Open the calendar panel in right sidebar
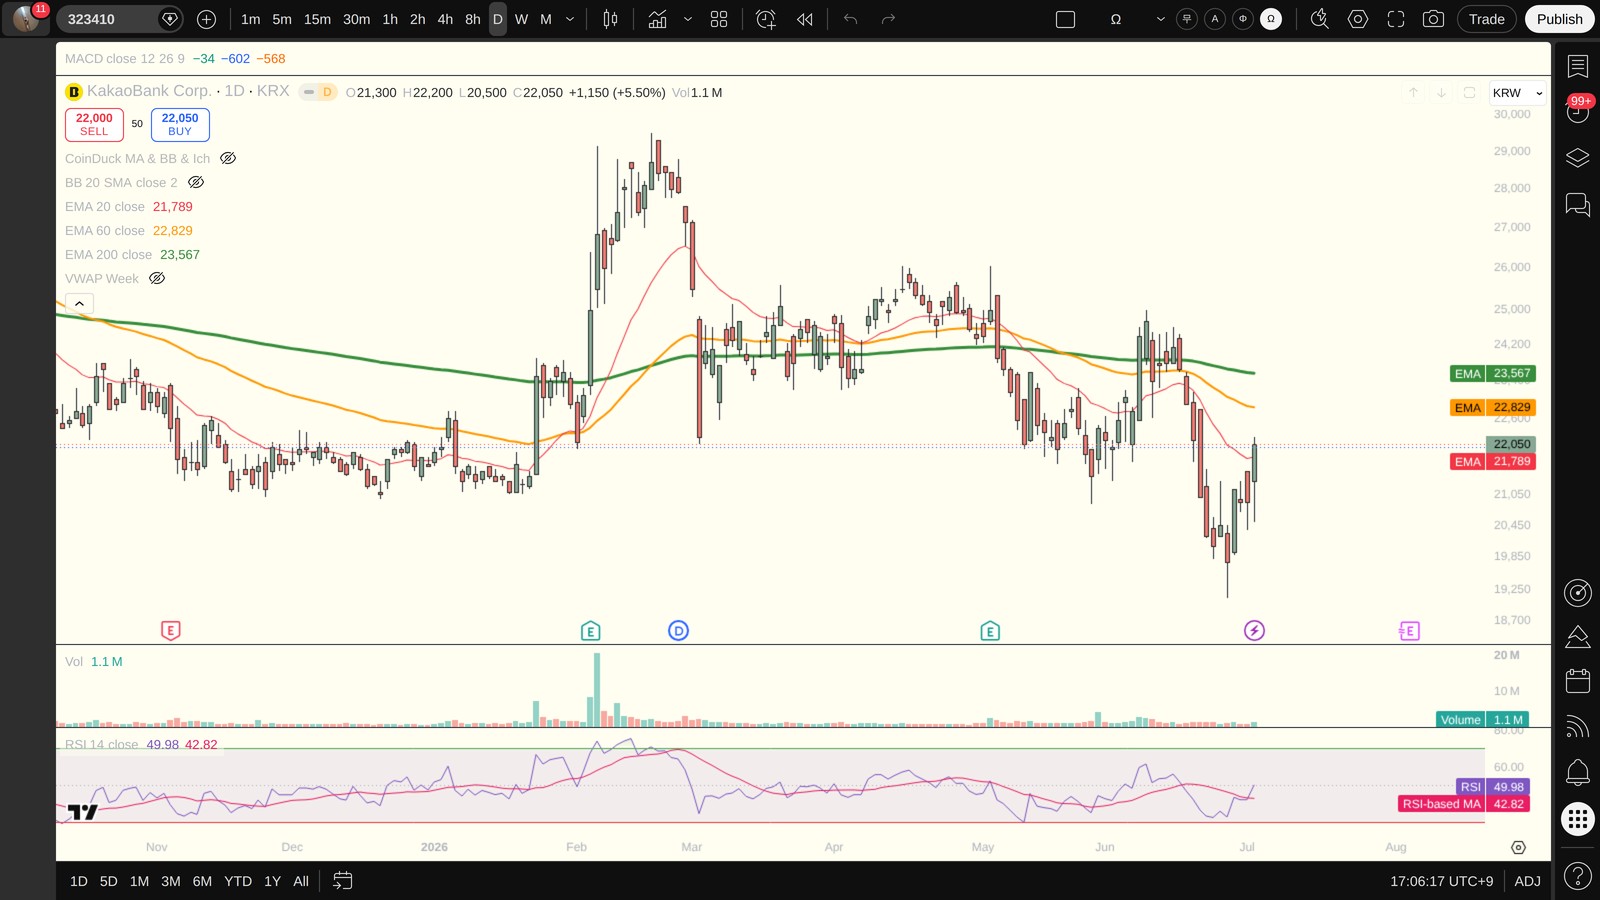Viewport: 1600px width, 900px height. [1578, 681]
